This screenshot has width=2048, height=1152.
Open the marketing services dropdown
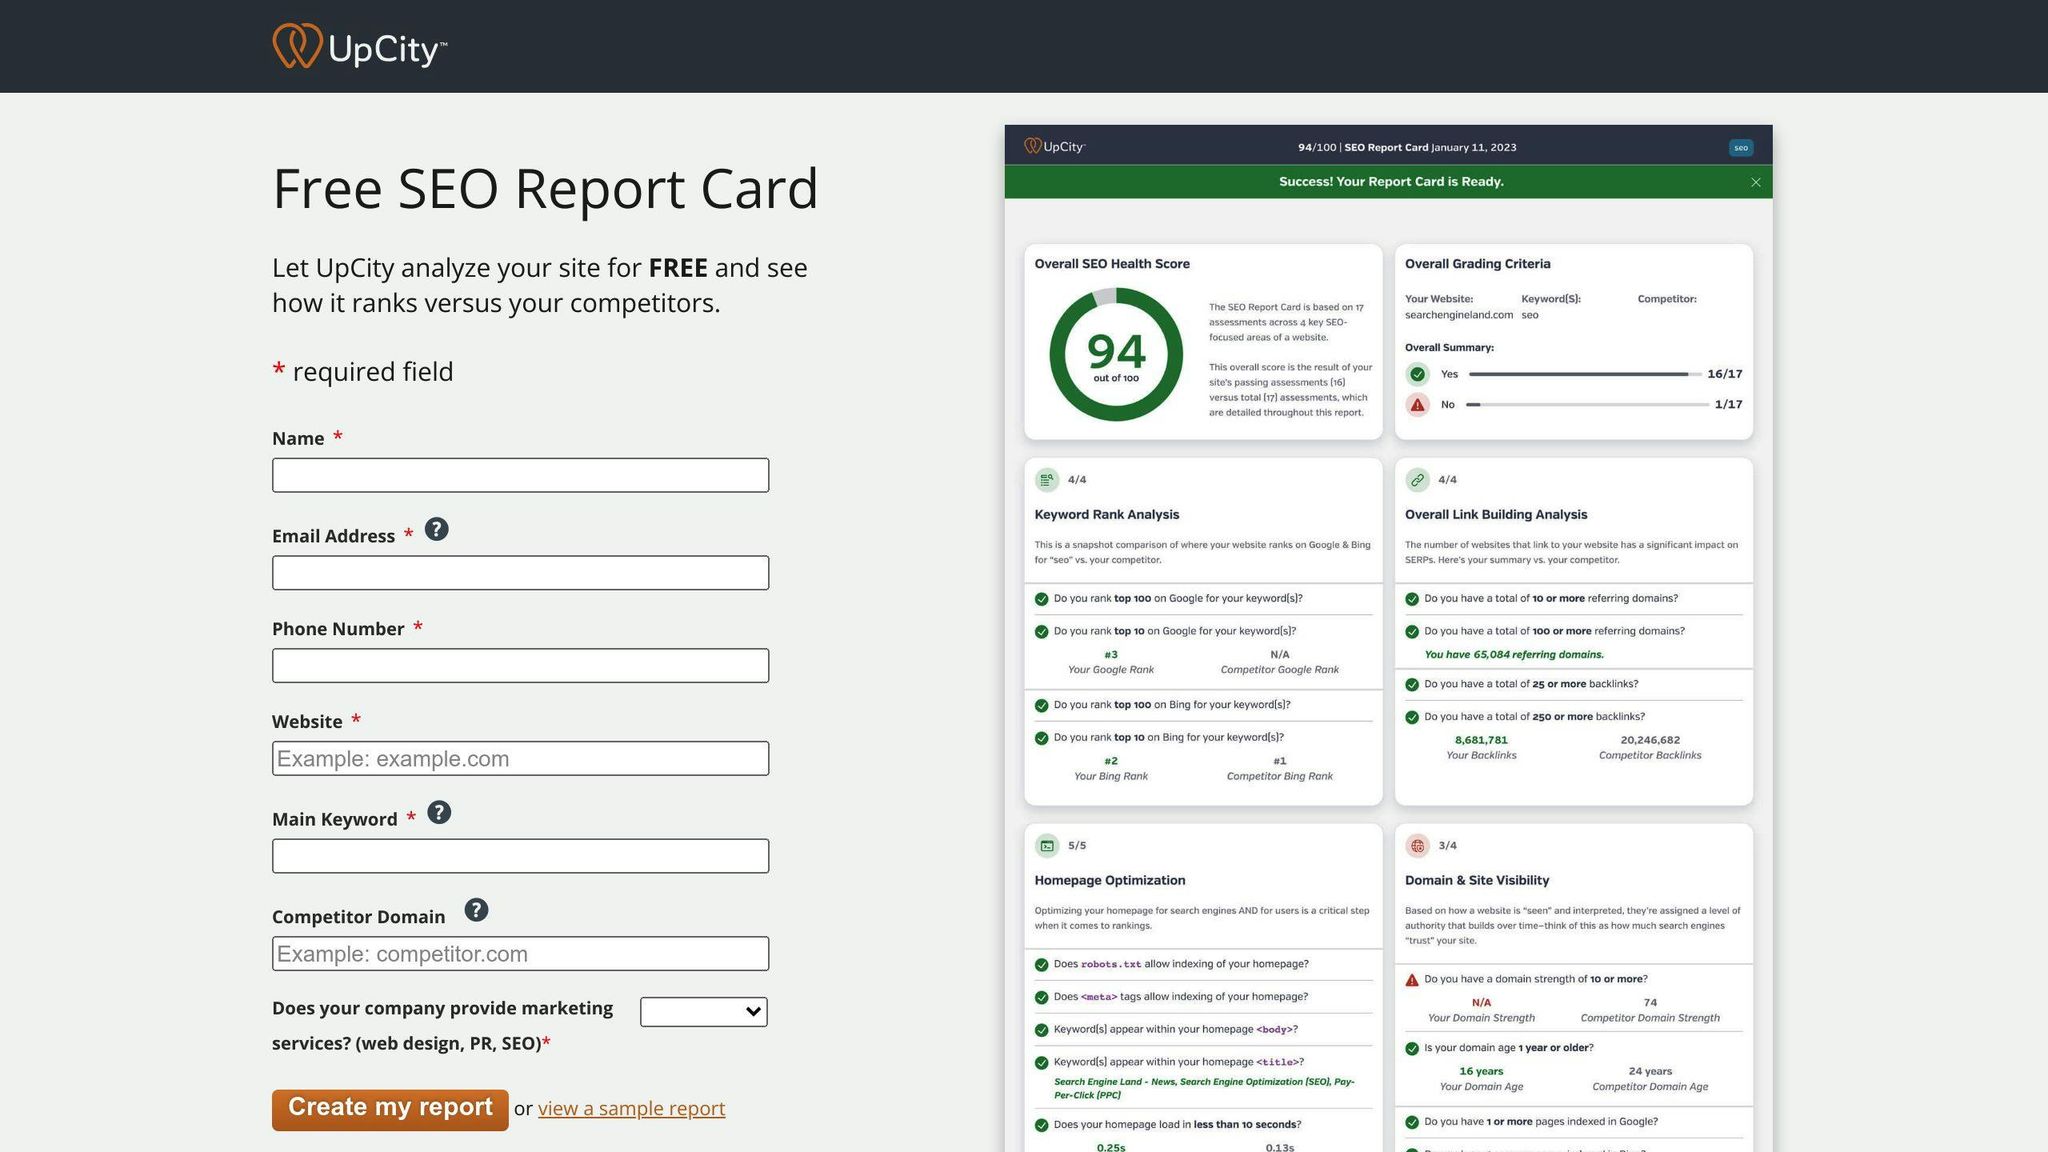(x=704, y=1012)
